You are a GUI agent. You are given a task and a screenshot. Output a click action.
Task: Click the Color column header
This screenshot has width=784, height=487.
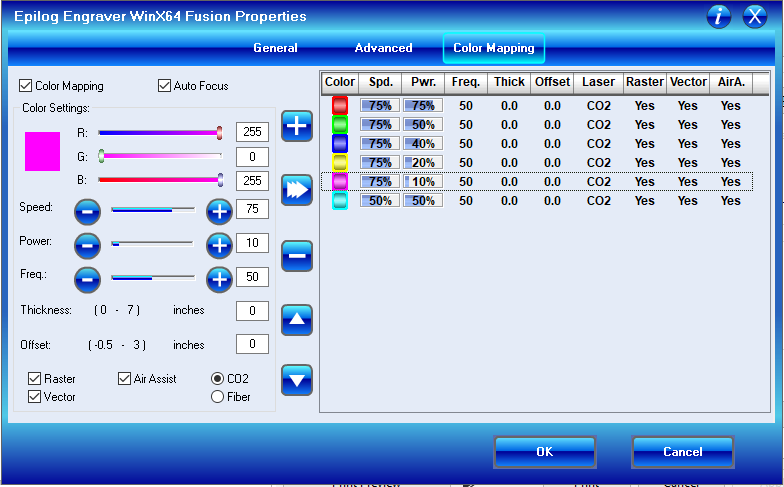pos(340,82)
